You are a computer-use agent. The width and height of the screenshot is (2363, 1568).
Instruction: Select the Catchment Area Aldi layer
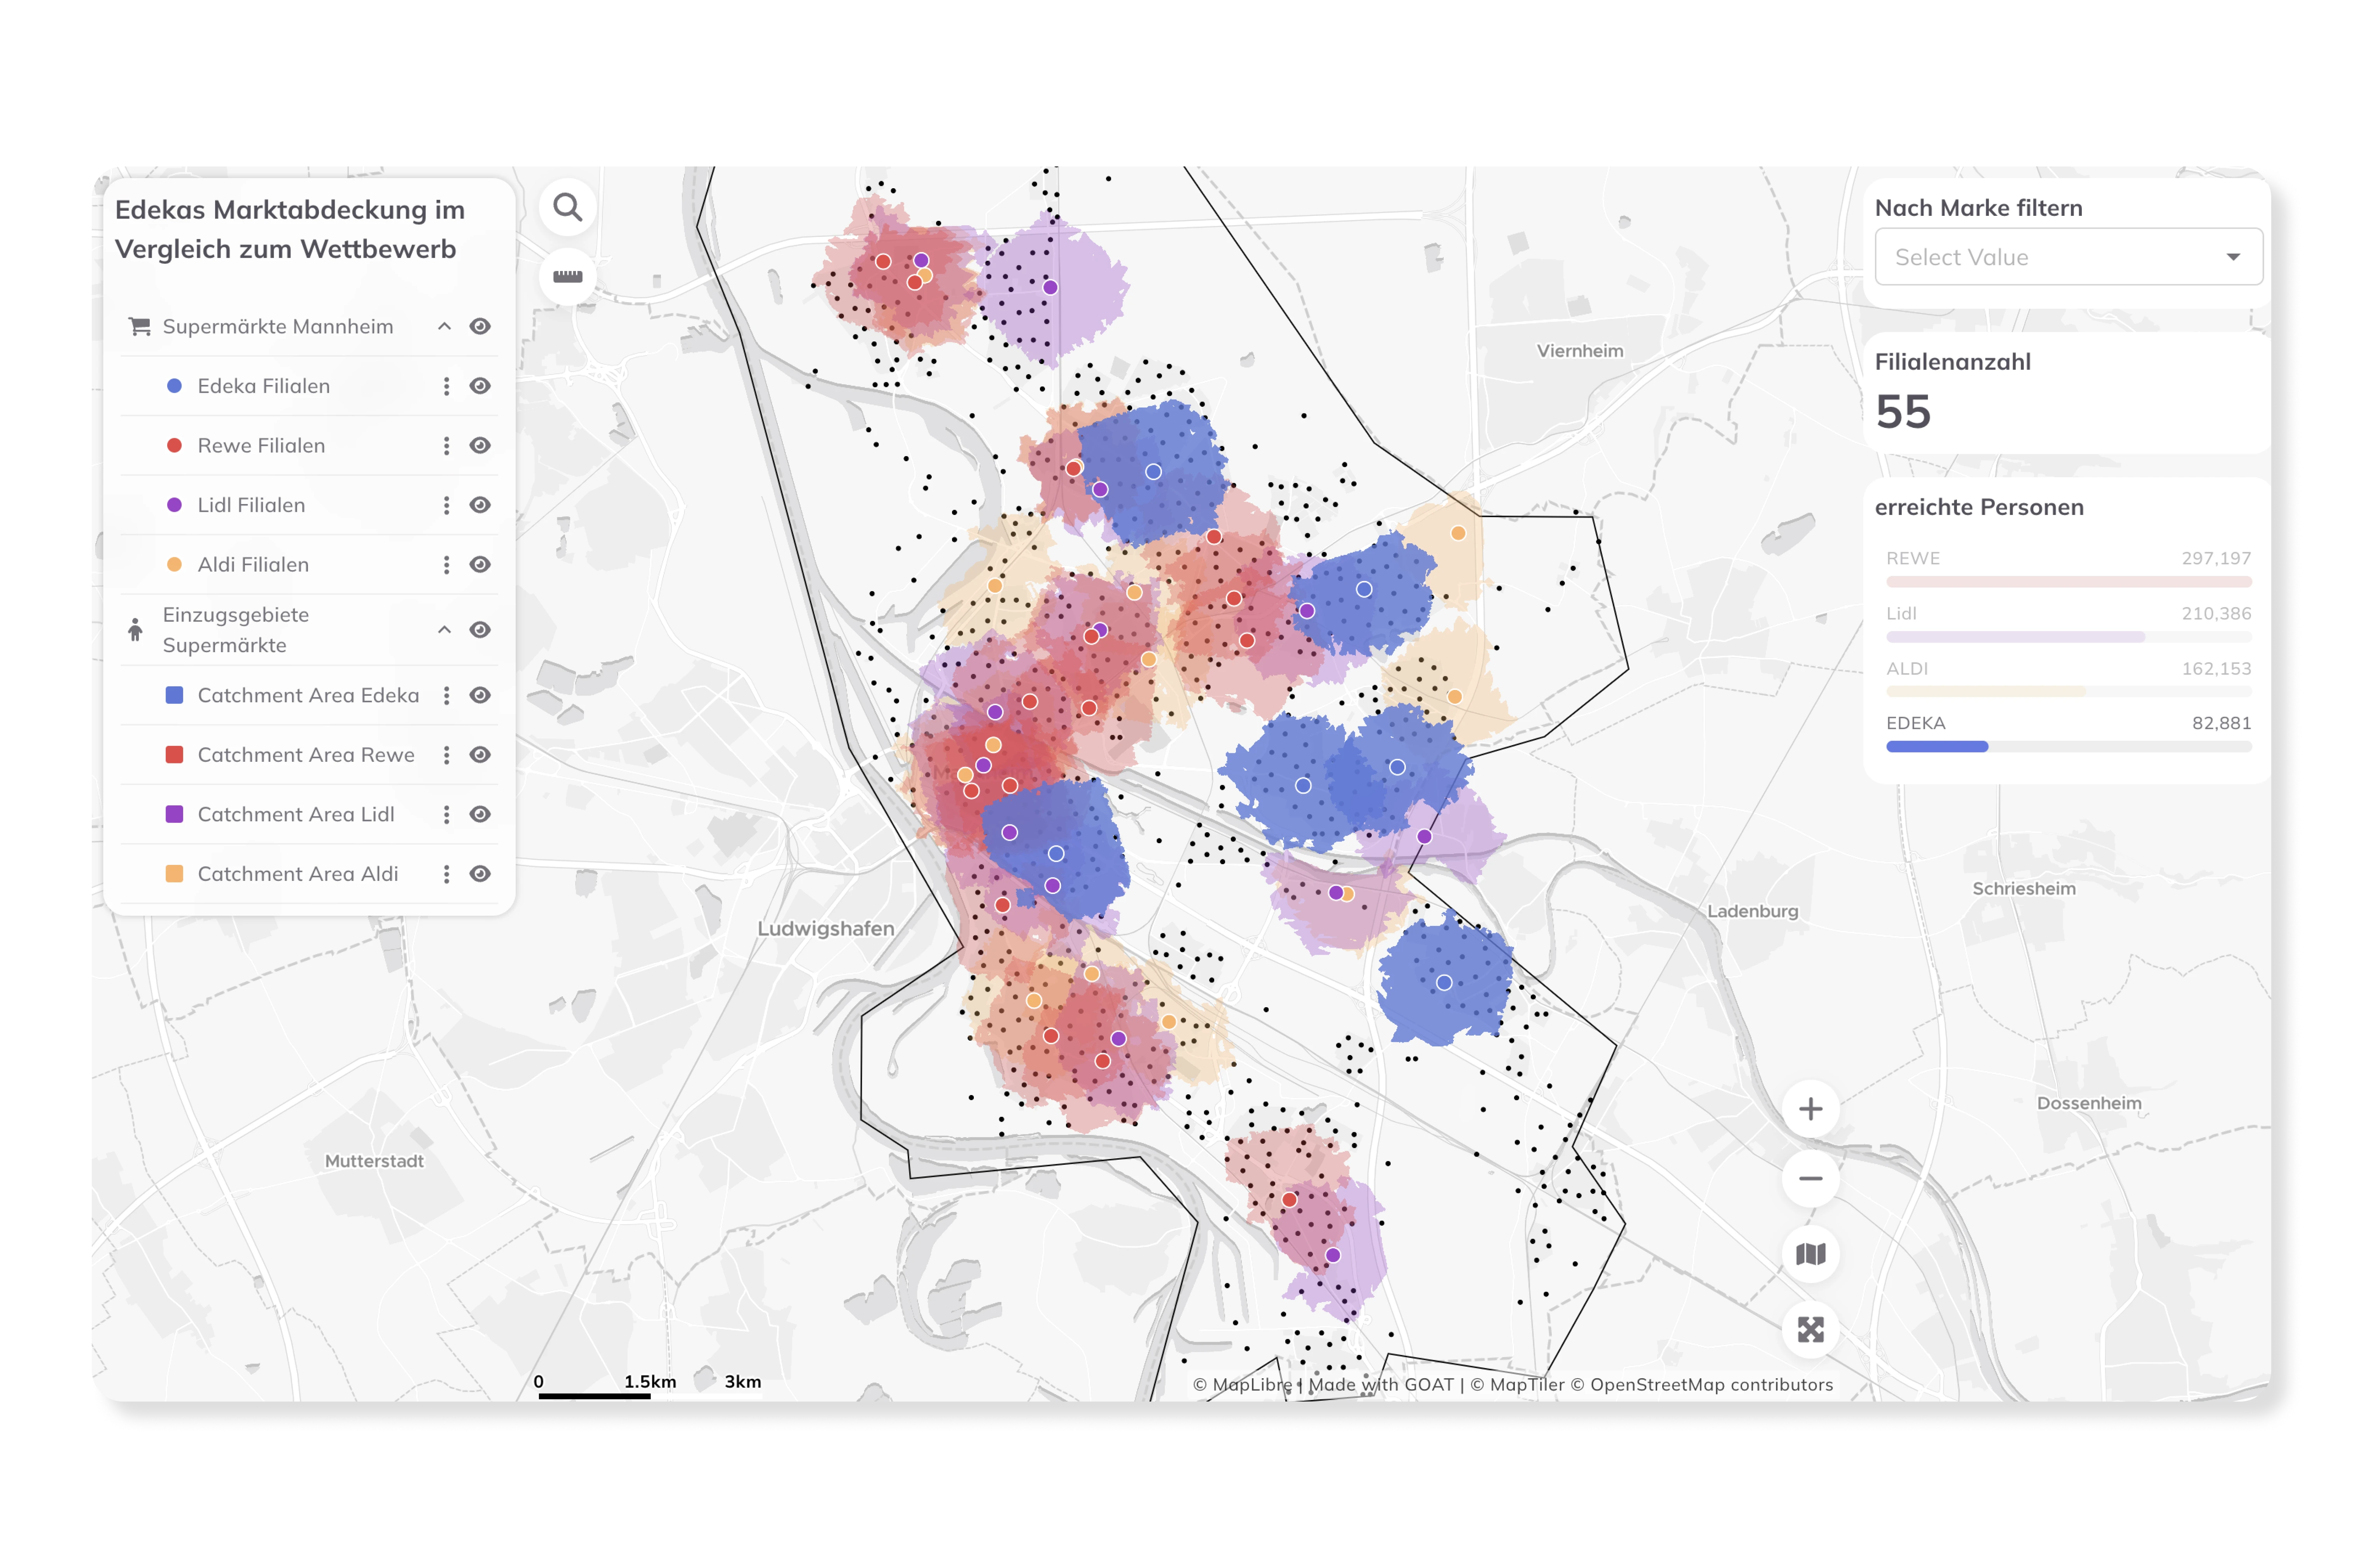coord(309,874)
